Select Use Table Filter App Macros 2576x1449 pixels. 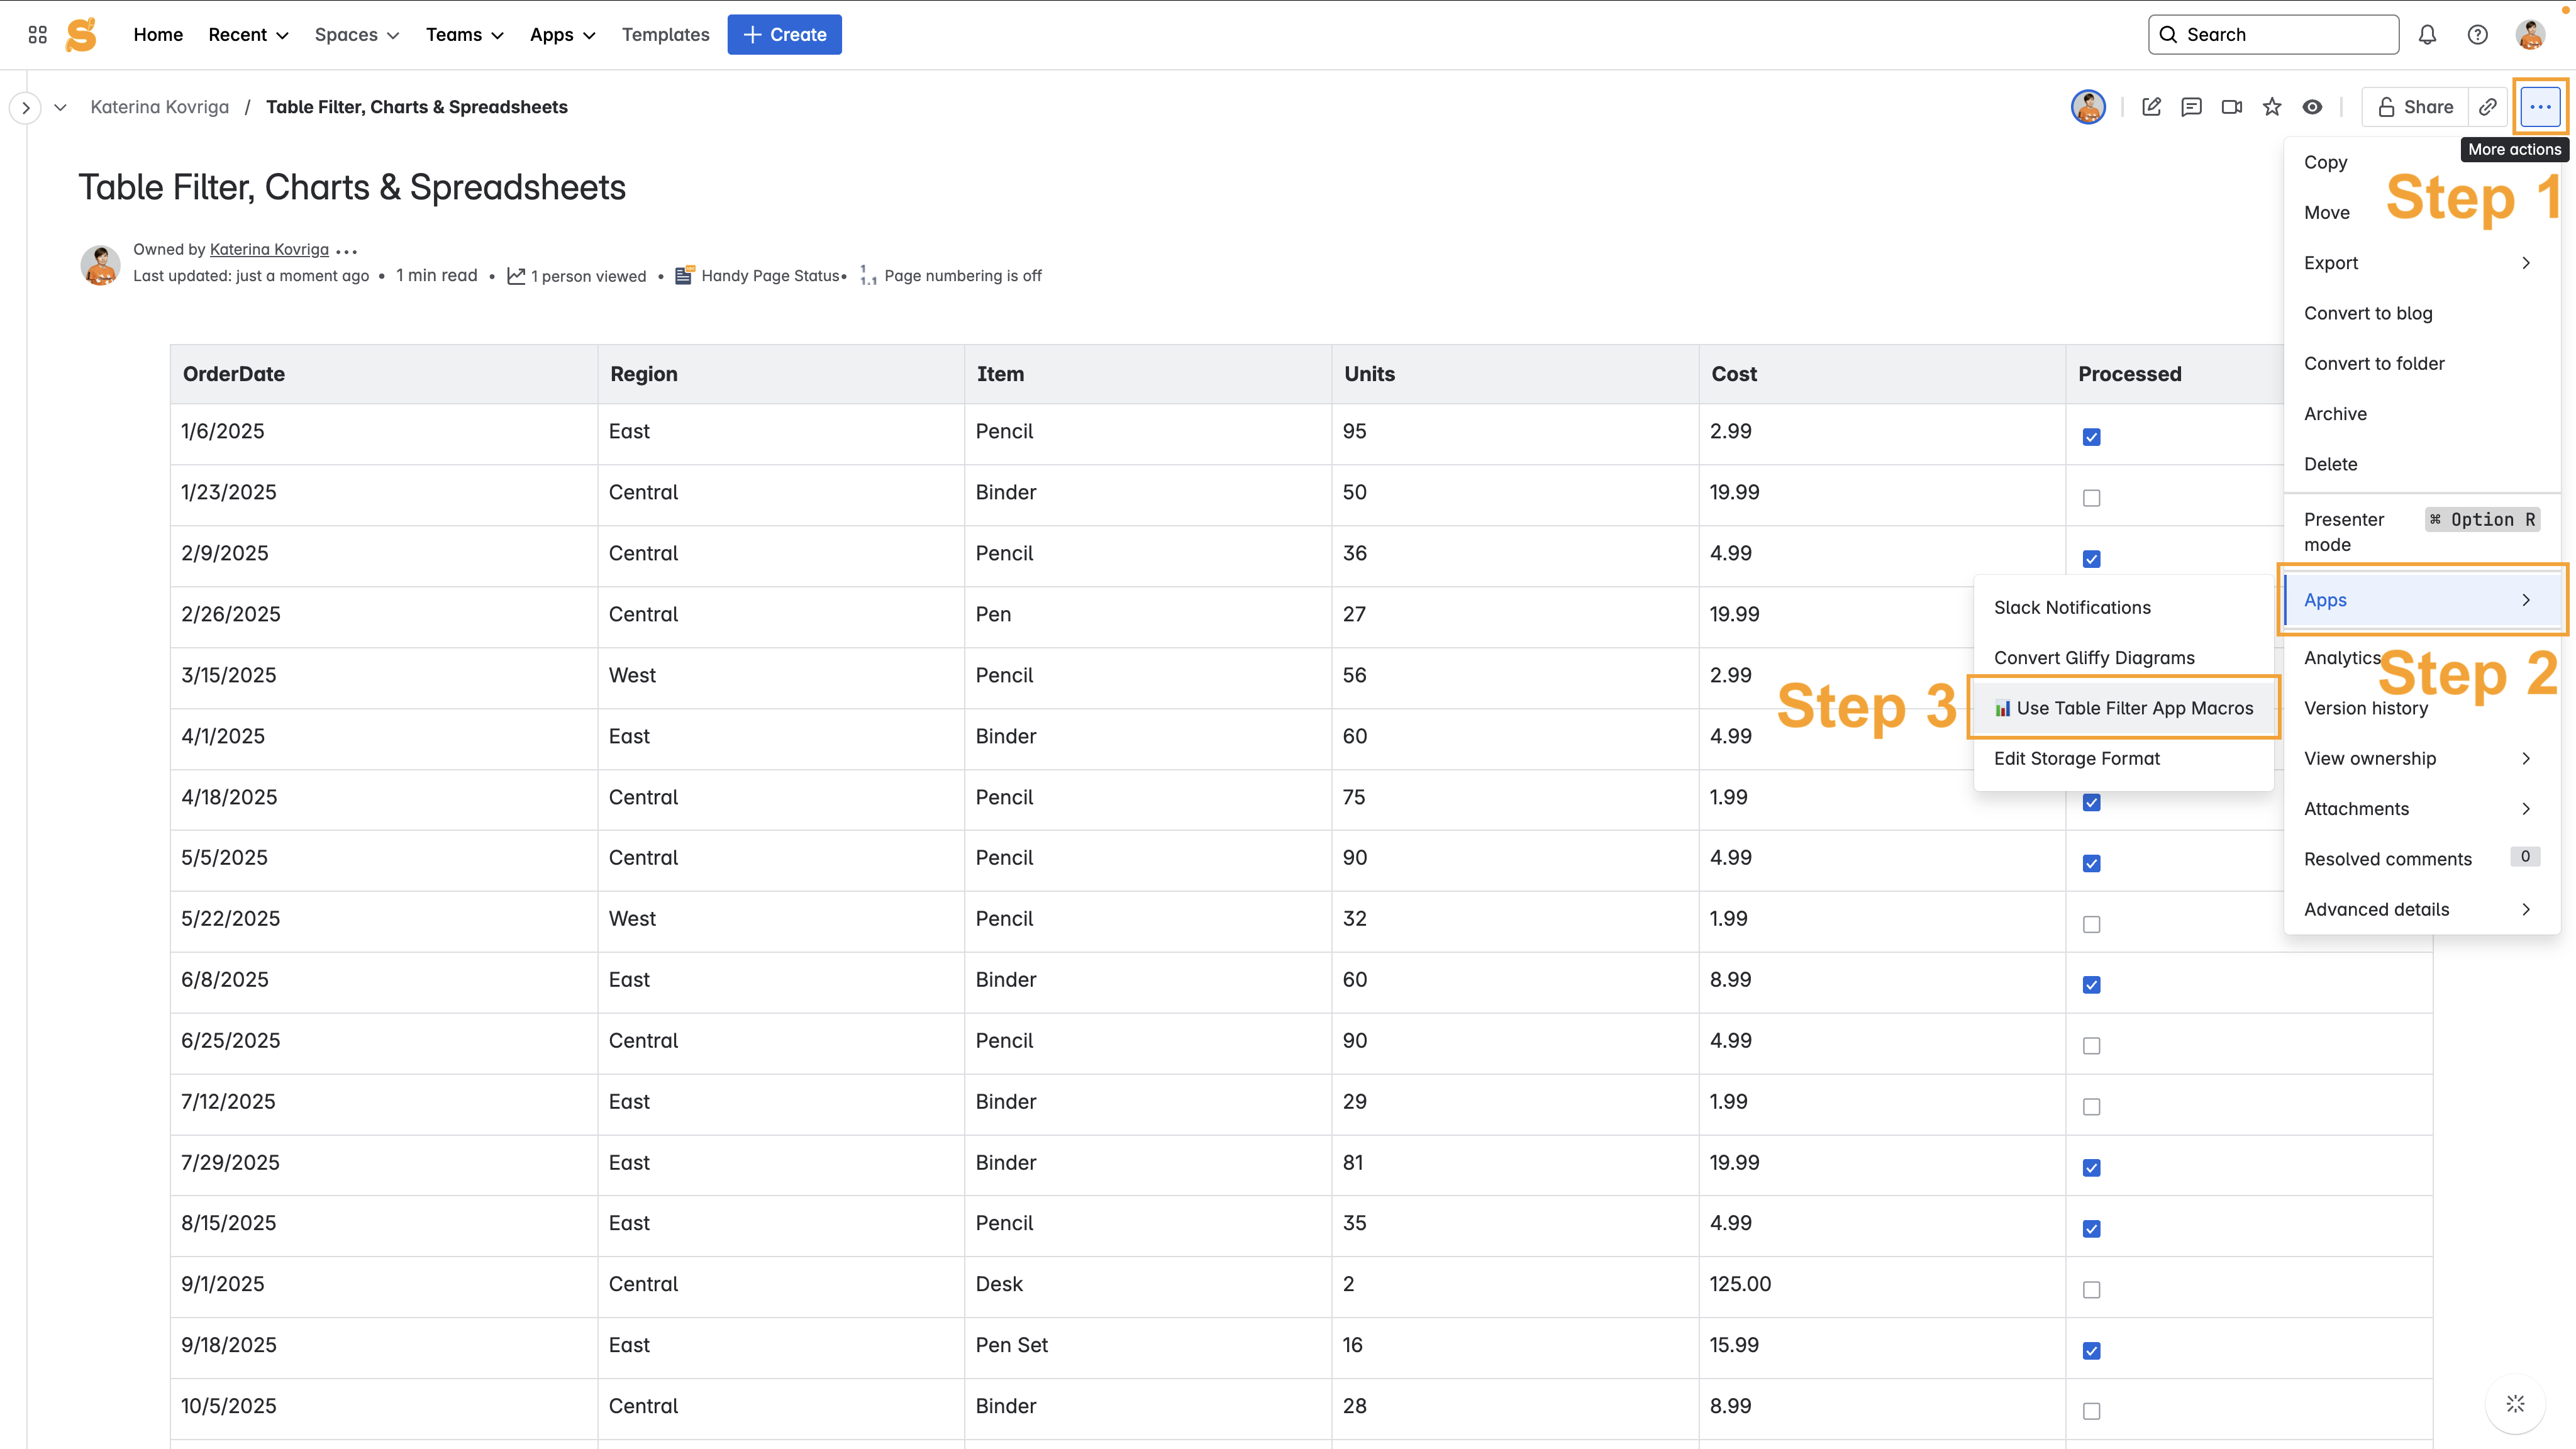coord(2124,708)
